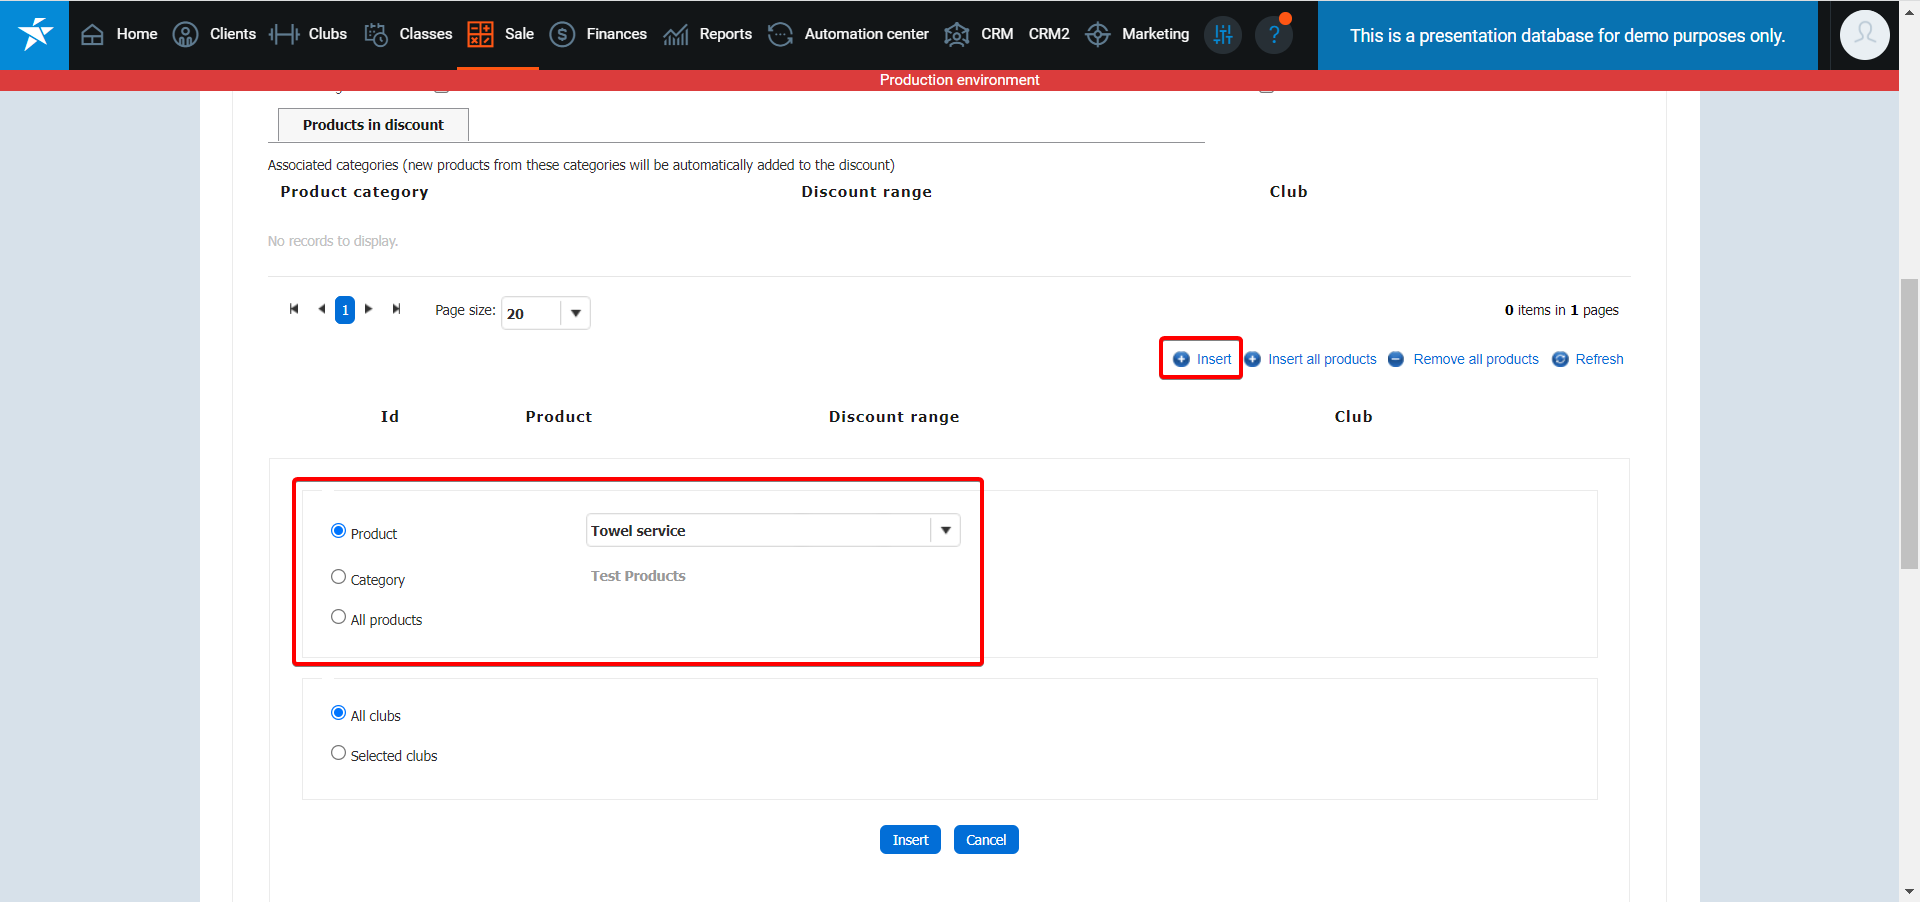The height and width of the screenshot is (902, 1920).
Task: Switch to Products in discount tab
Action: (x=373, y=125)
